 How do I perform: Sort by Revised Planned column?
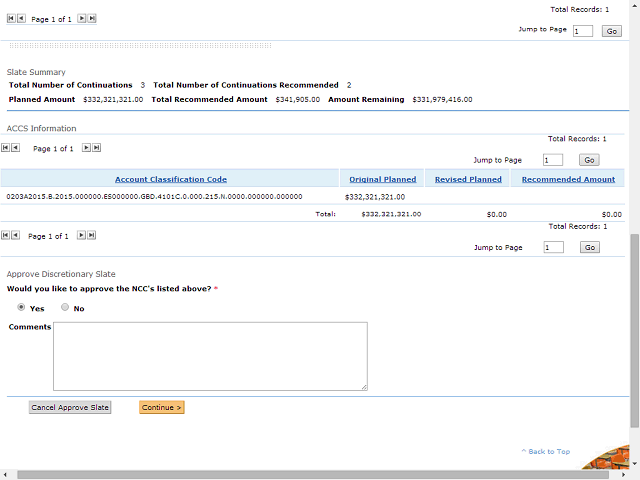[468, 179]
